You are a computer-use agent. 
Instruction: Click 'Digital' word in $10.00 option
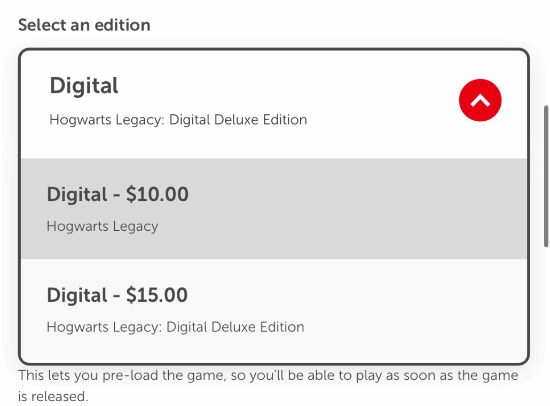point(77,195)
